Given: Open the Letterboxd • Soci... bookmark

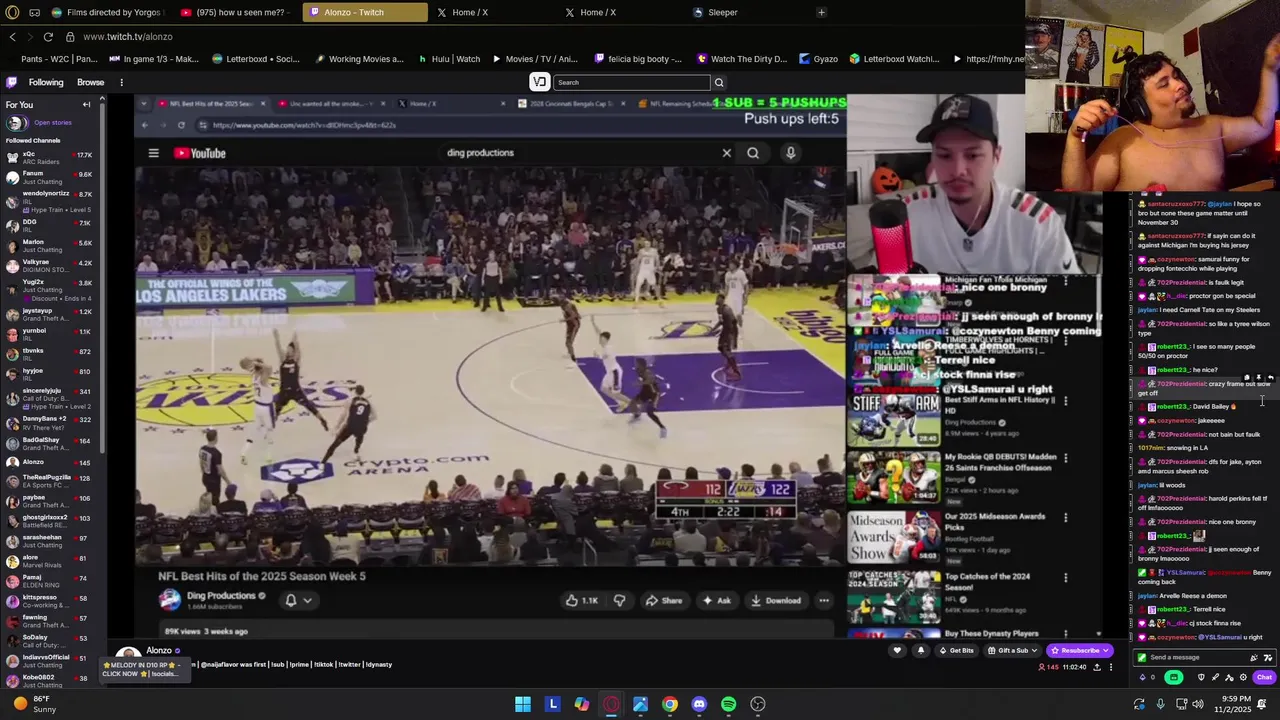Looking at the screenshot, I should (x=256, y=59).
